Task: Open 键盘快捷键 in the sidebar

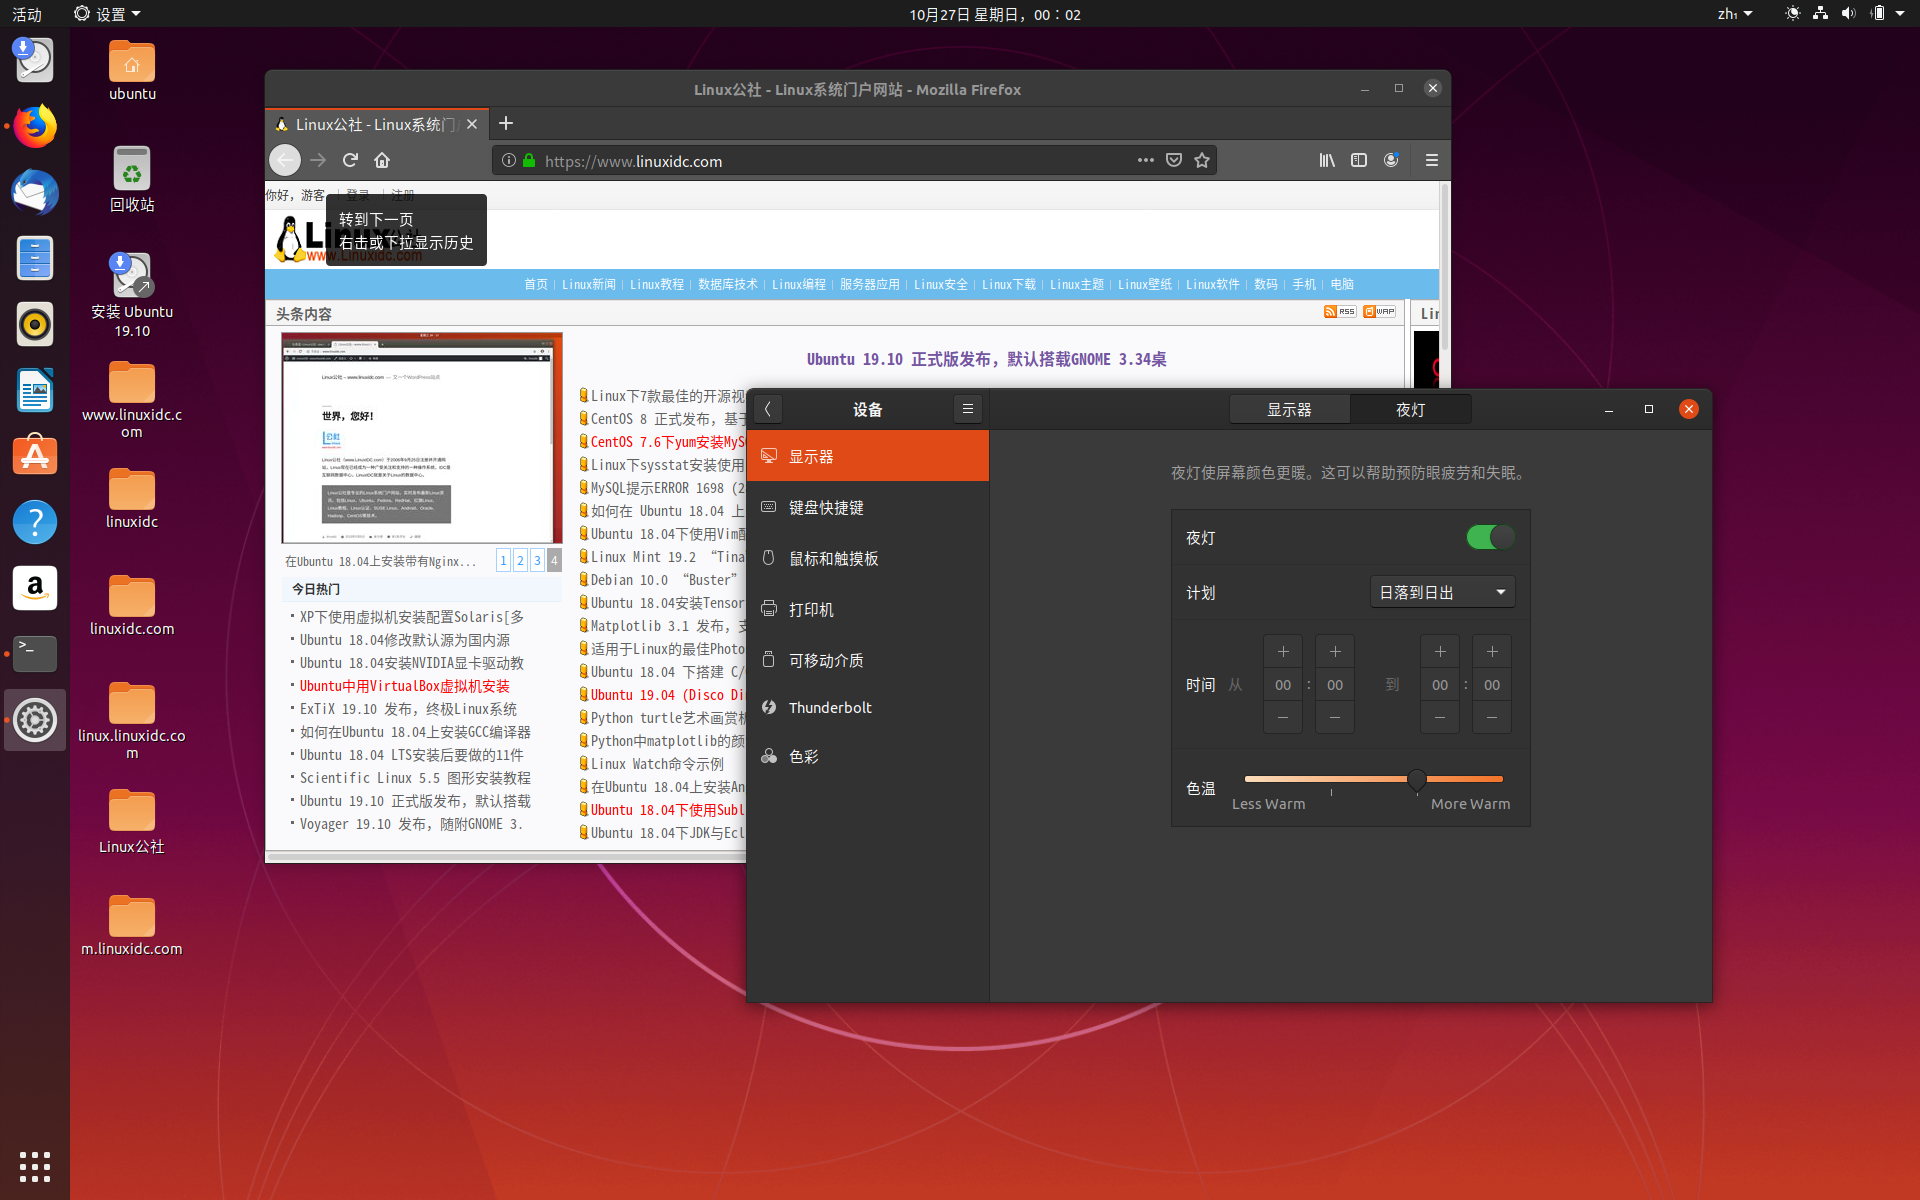Action: pos(868,507)
